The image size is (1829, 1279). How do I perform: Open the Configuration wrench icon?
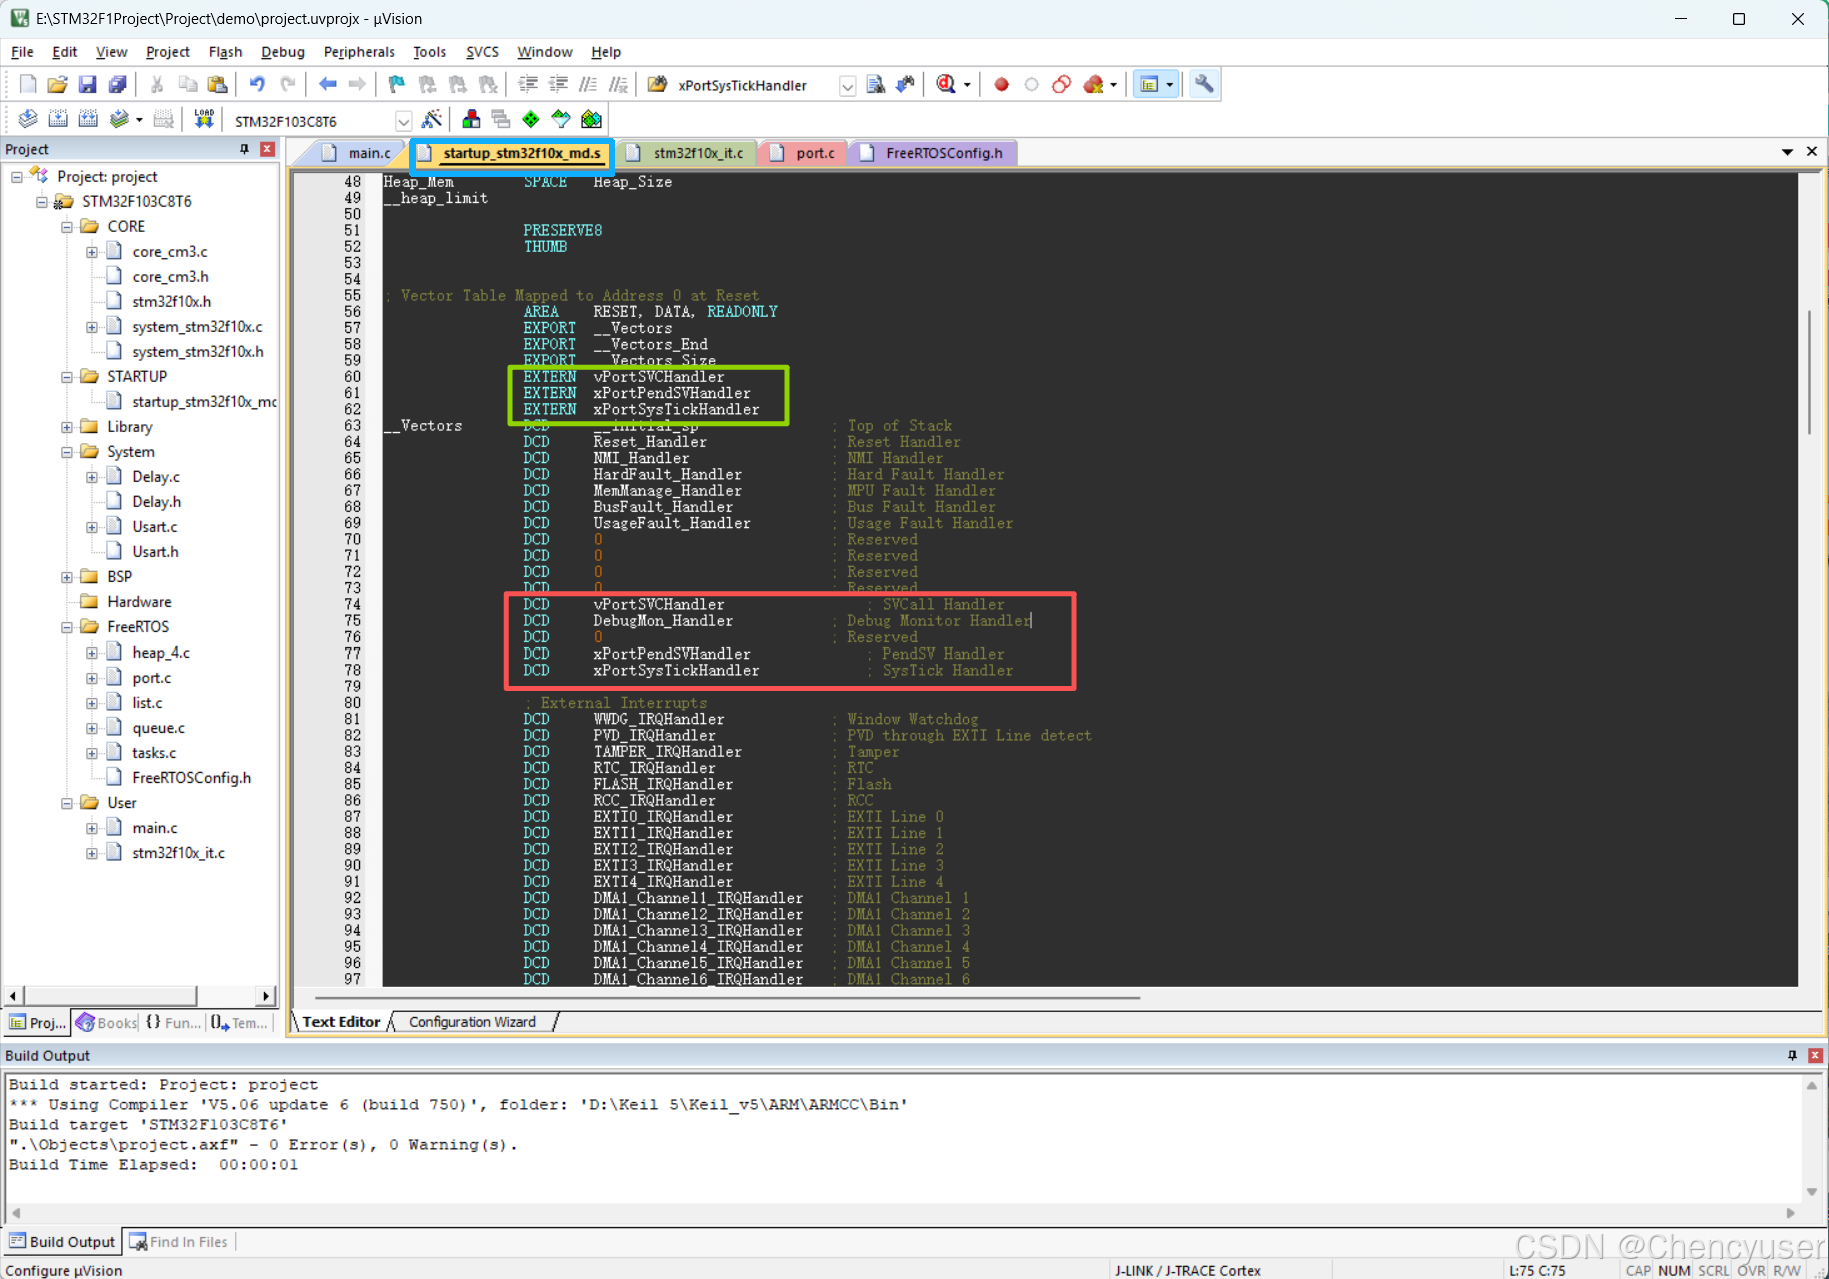pos(1204,85)
